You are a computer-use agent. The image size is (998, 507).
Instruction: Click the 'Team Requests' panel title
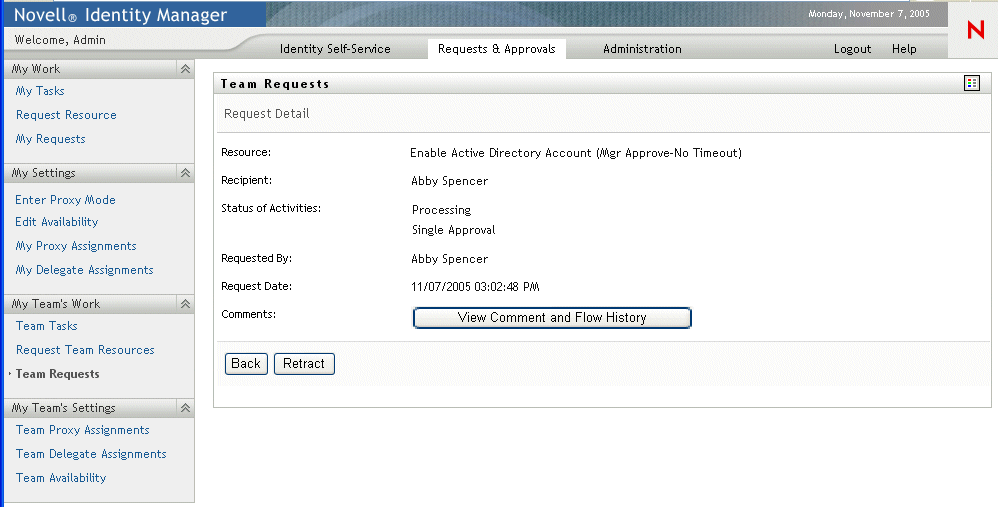click(275, 84)
